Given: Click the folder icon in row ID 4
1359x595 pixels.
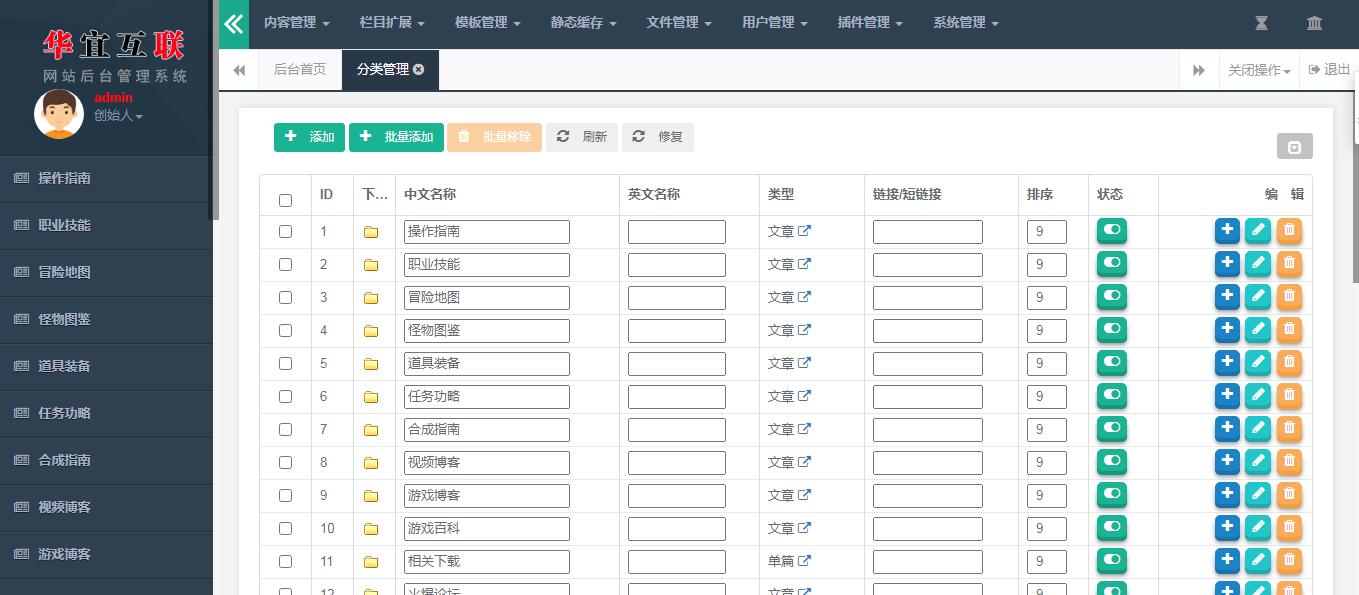Looking at the screenshot, I should point(371,331).
